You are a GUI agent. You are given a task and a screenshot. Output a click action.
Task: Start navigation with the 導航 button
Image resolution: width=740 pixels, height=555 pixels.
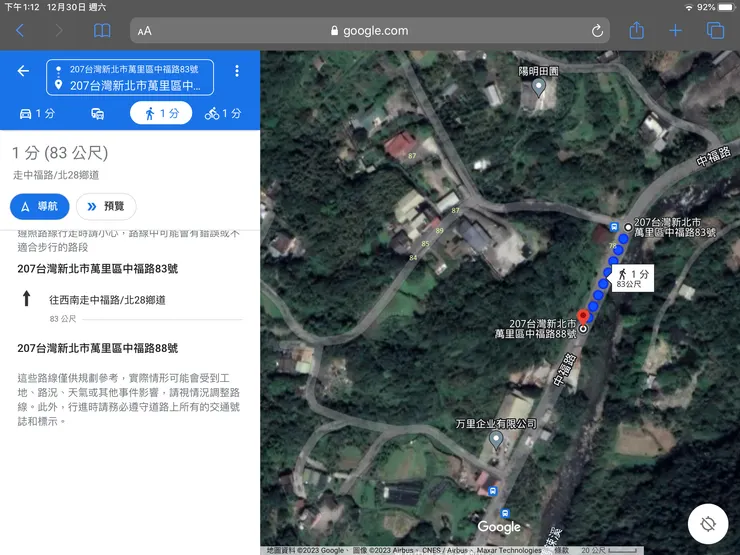pyautogui.click(x=40, y=206)
